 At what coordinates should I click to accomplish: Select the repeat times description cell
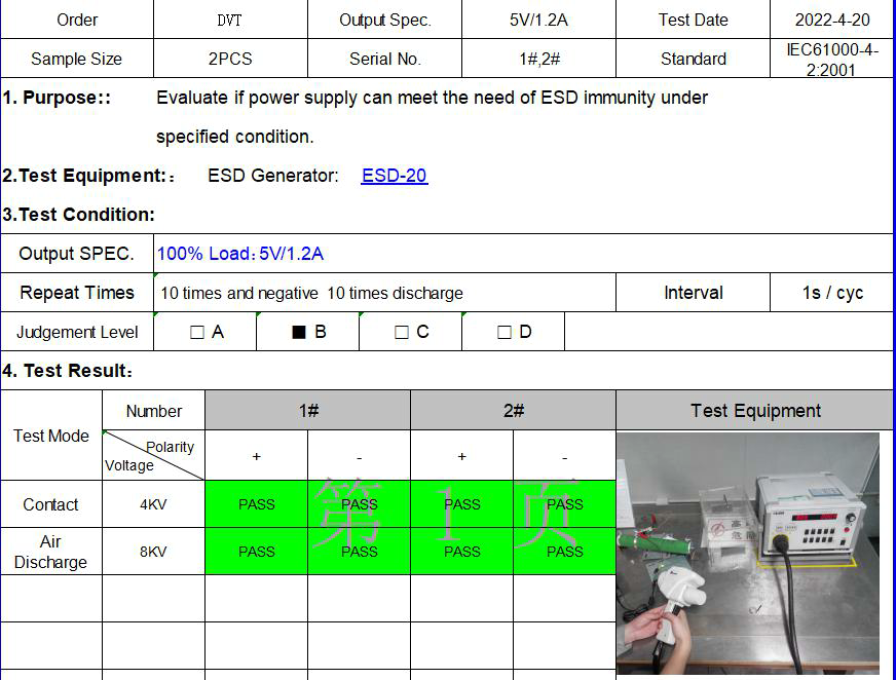(x=385, y=293)
